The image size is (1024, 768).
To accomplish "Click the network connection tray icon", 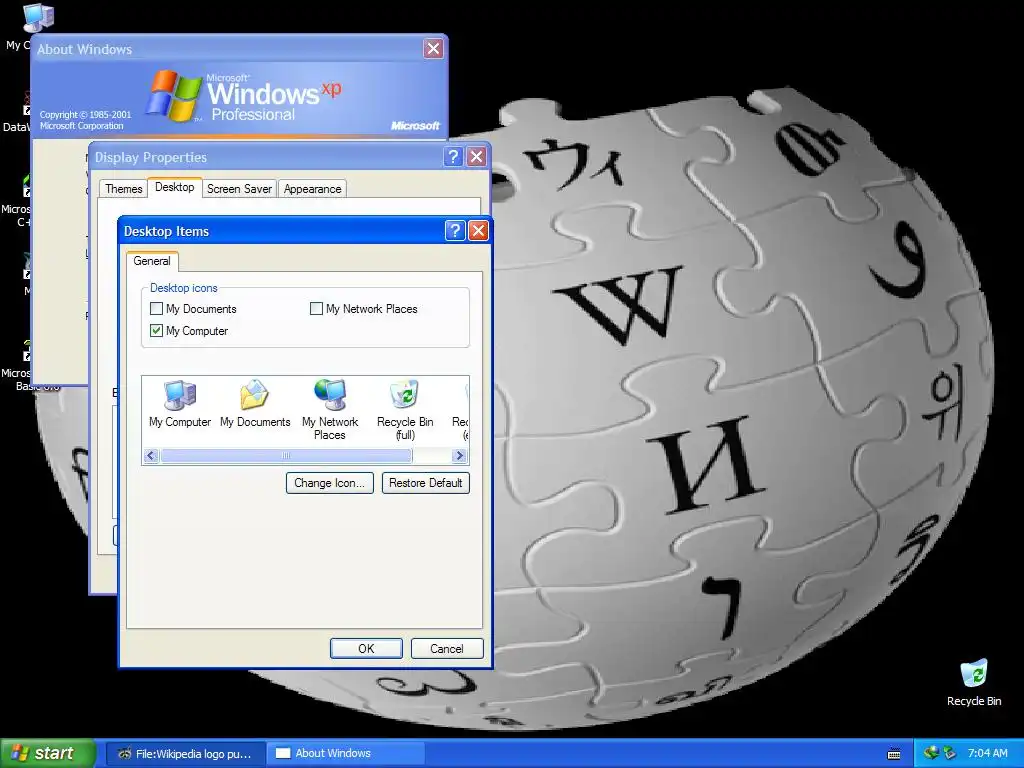I will (931, 753).
